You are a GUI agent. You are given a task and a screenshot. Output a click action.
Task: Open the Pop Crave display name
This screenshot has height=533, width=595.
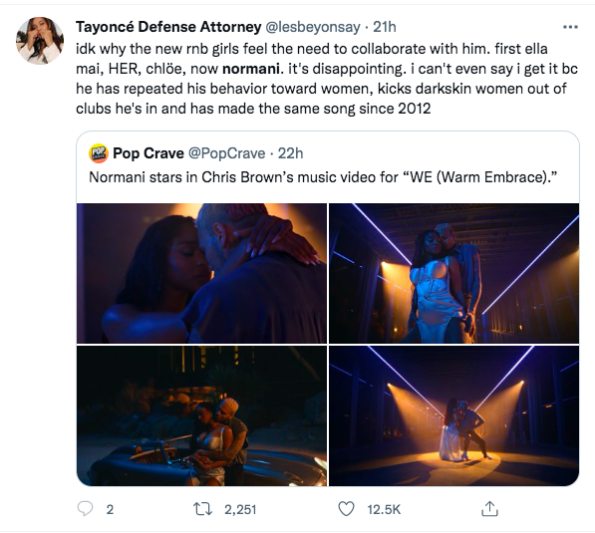[148, 153]
